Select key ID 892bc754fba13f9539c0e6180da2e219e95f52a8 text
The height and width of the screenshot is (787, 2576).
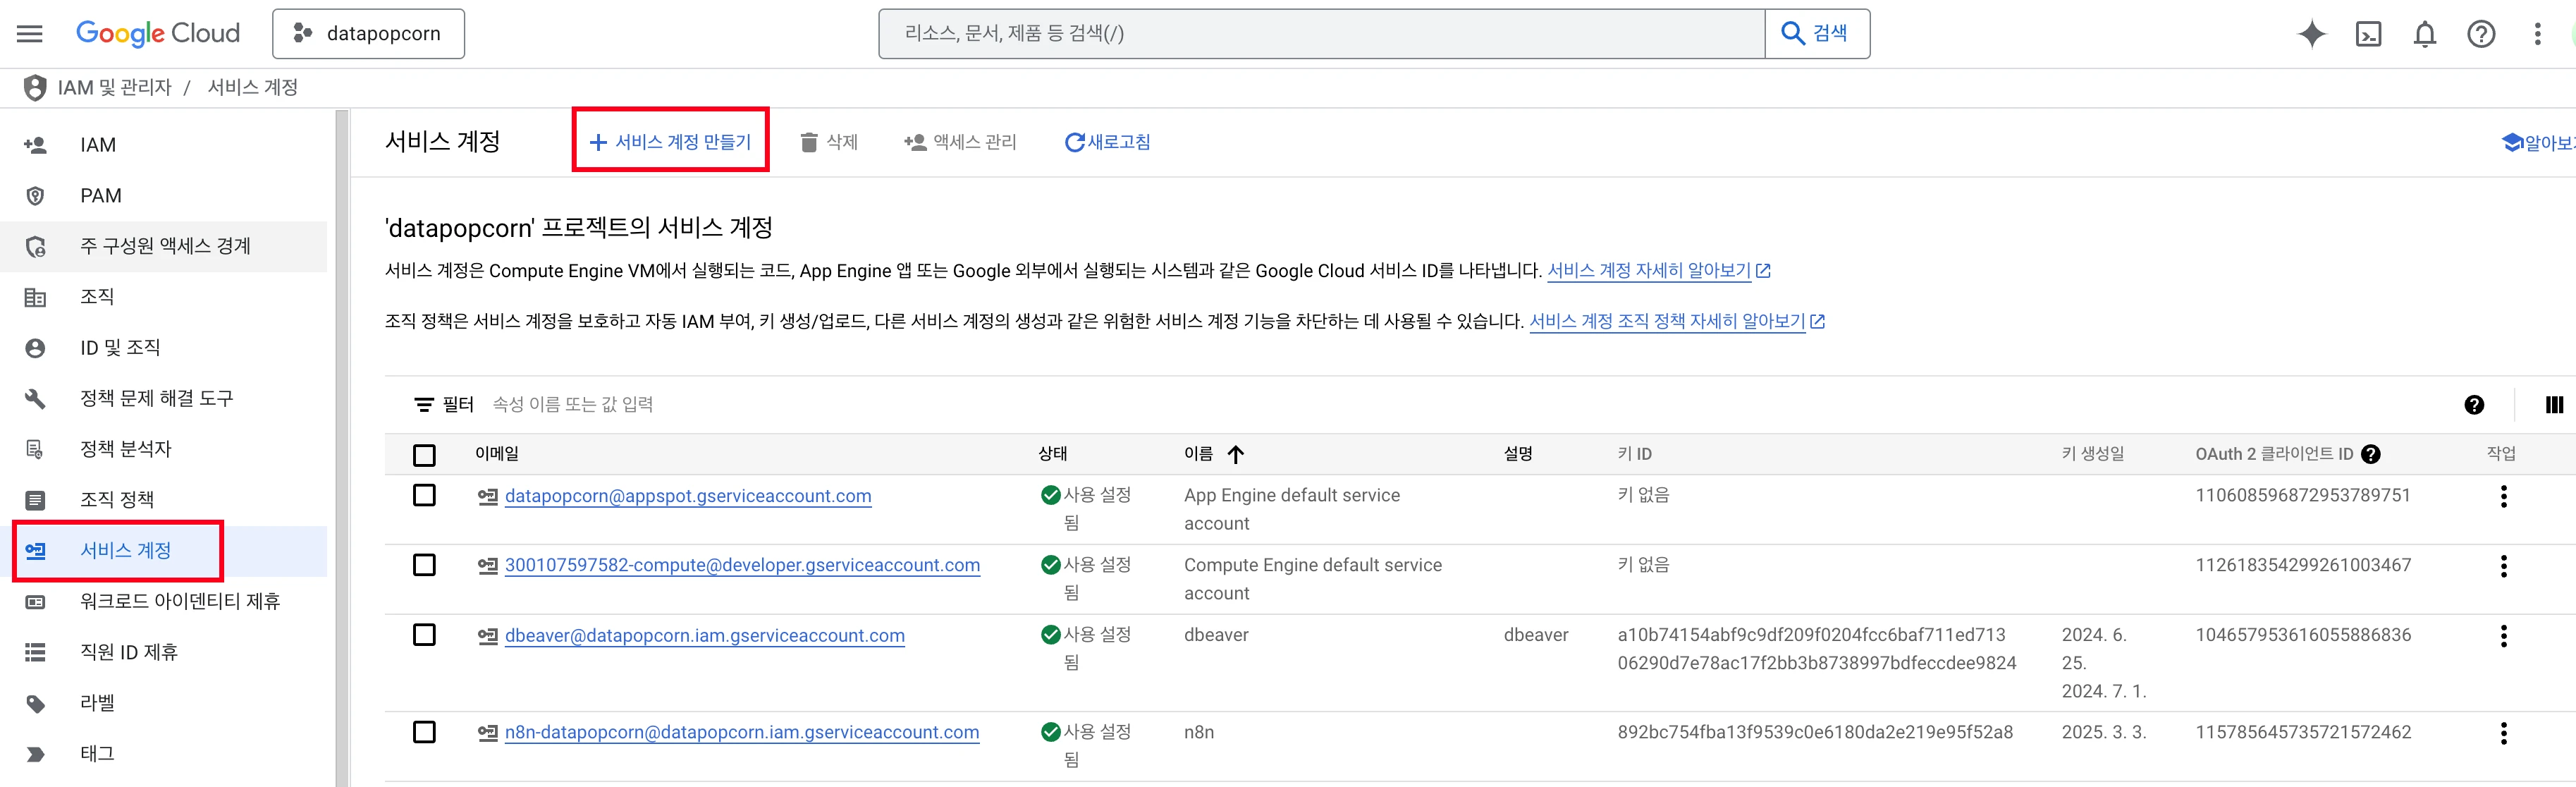(1815, 733)
